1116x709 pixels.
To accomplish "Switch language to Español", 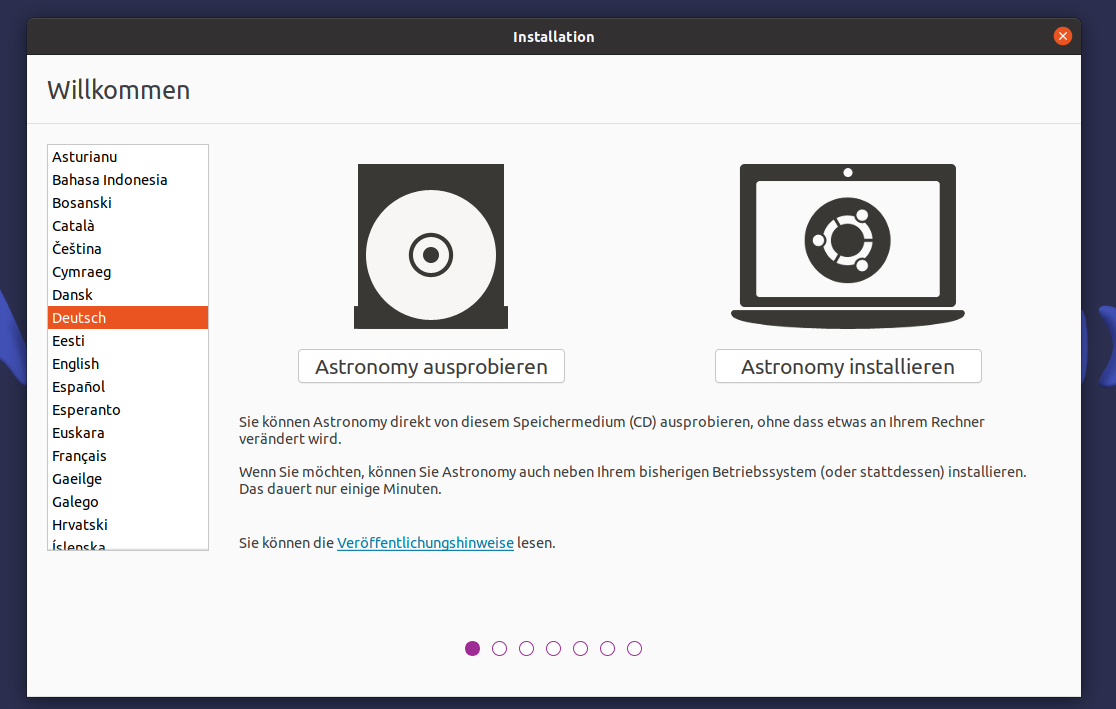I will pos(128,387).
